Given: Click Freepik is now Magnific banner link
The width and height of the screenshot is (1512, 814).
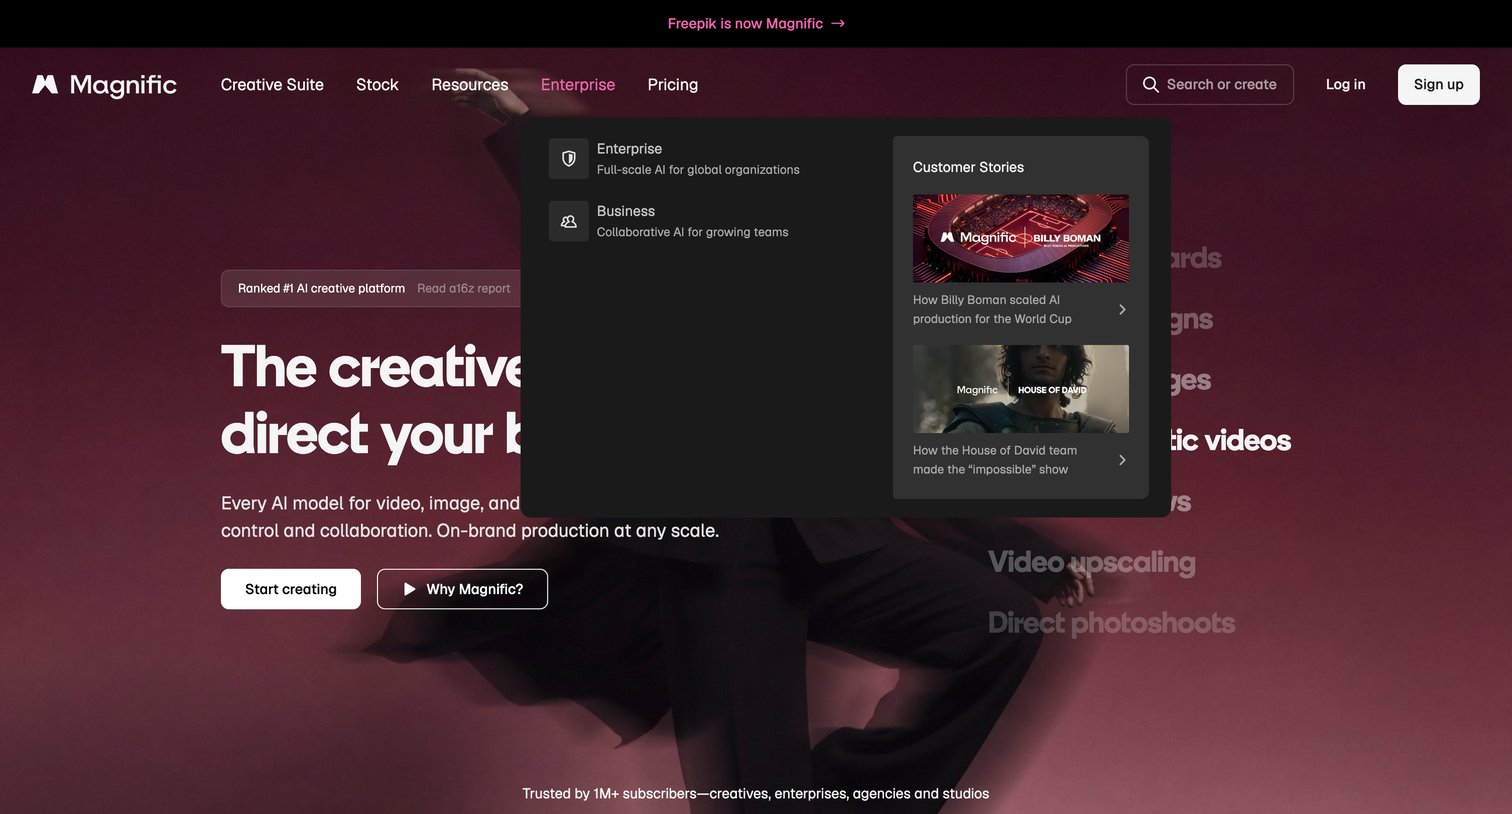Looking at the screenshot, I should [756, 24].
